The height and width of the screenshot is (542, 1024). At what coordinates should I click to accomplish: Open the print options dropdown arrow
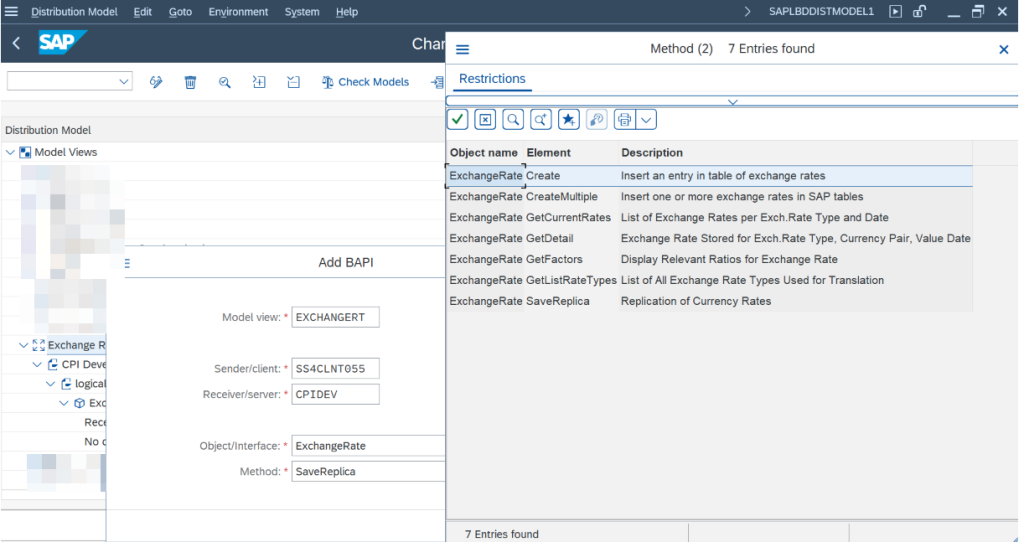pyautogui.click(x=646, y=120)
